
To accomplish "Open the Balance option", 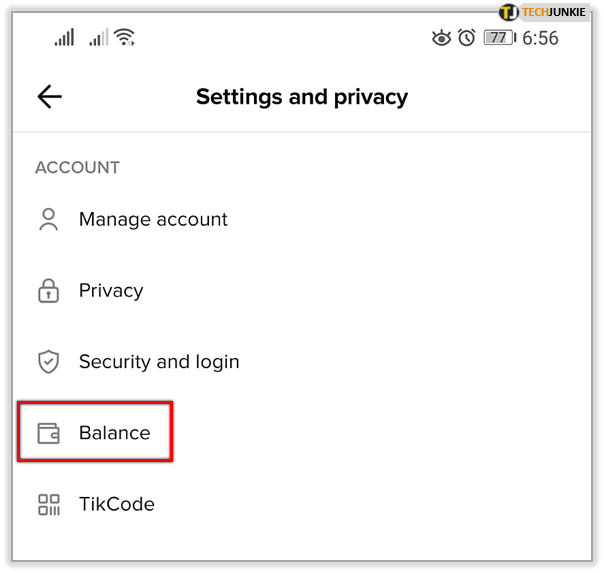I will 115,433.
